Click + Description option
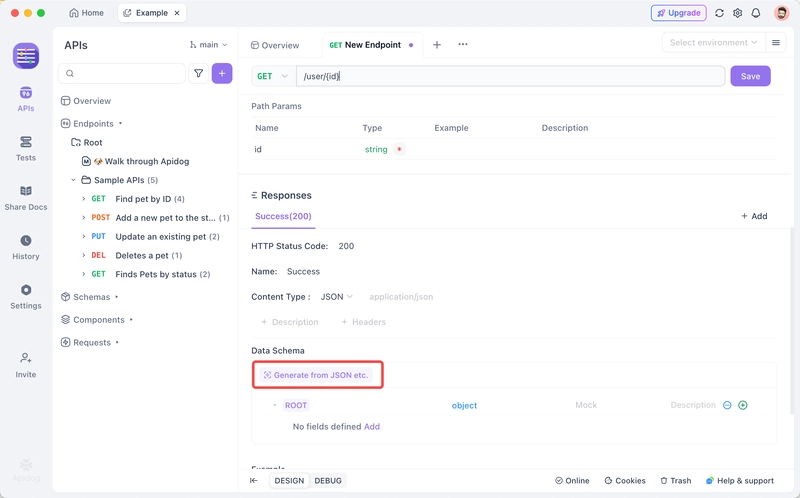 [x=290, y=322]
